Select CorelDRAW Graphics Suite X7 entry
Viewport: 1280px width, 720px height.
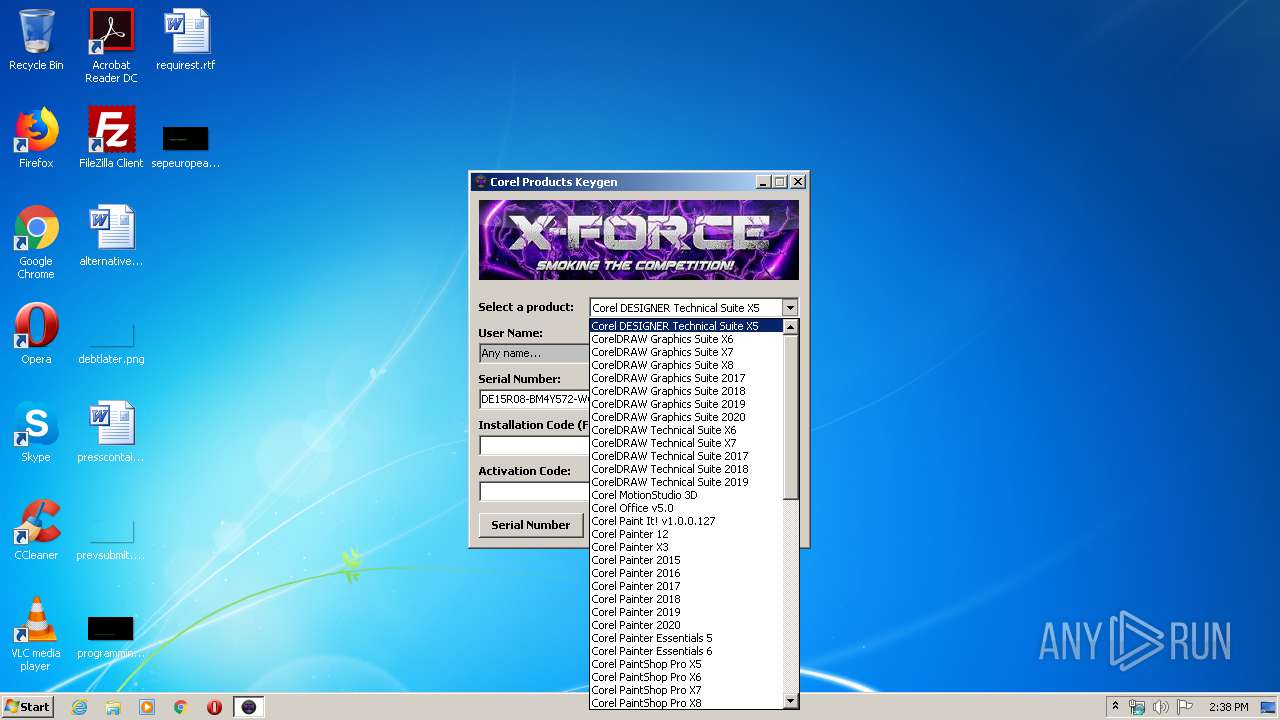coord(686,352)
